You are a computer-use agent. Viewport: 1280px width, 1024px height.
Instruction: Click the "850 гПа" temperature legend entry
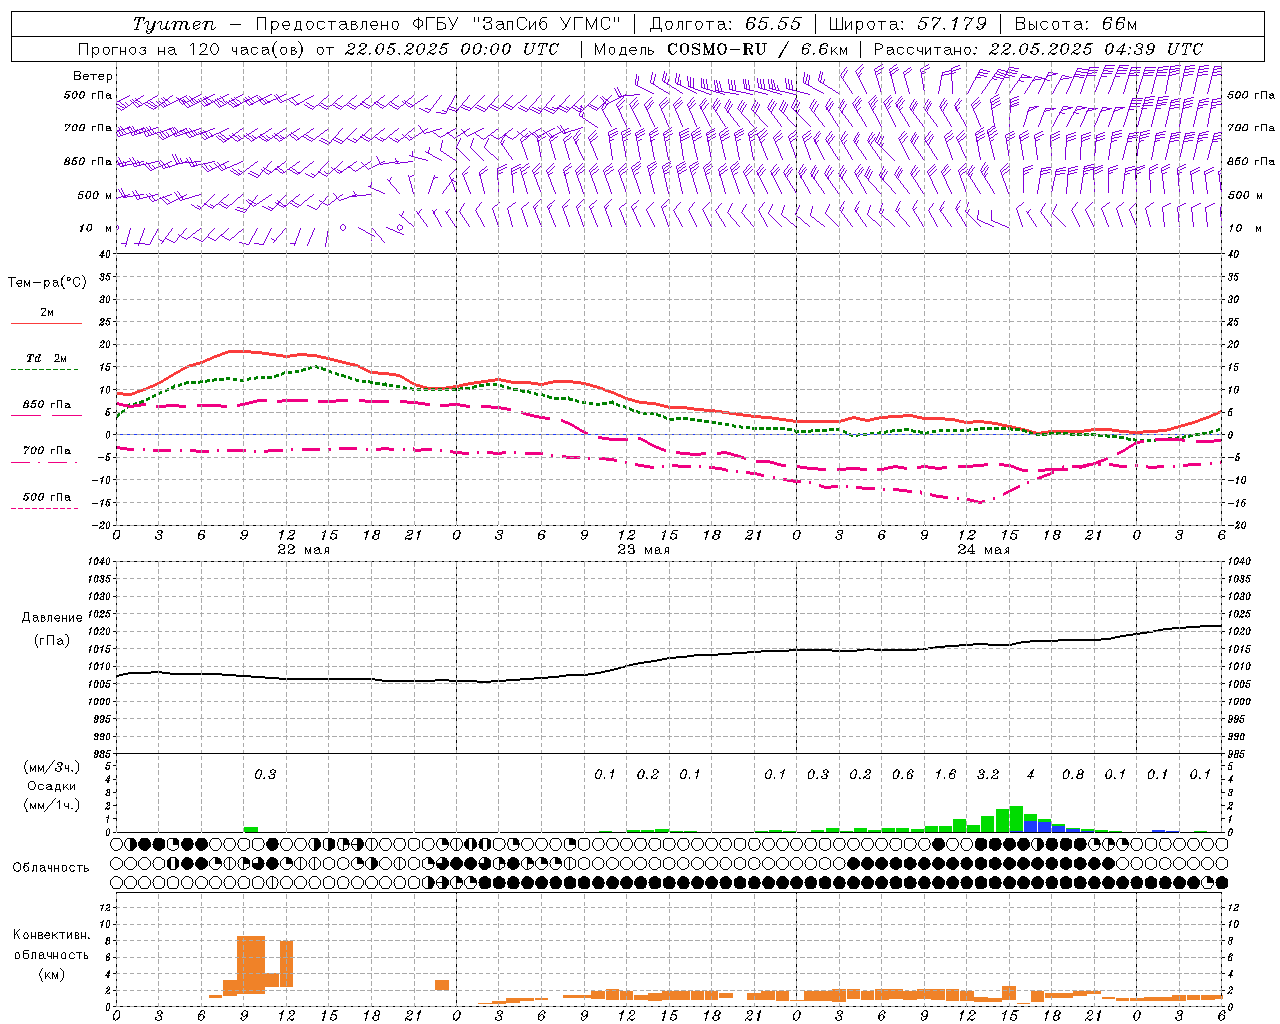(x=47, y=404)
